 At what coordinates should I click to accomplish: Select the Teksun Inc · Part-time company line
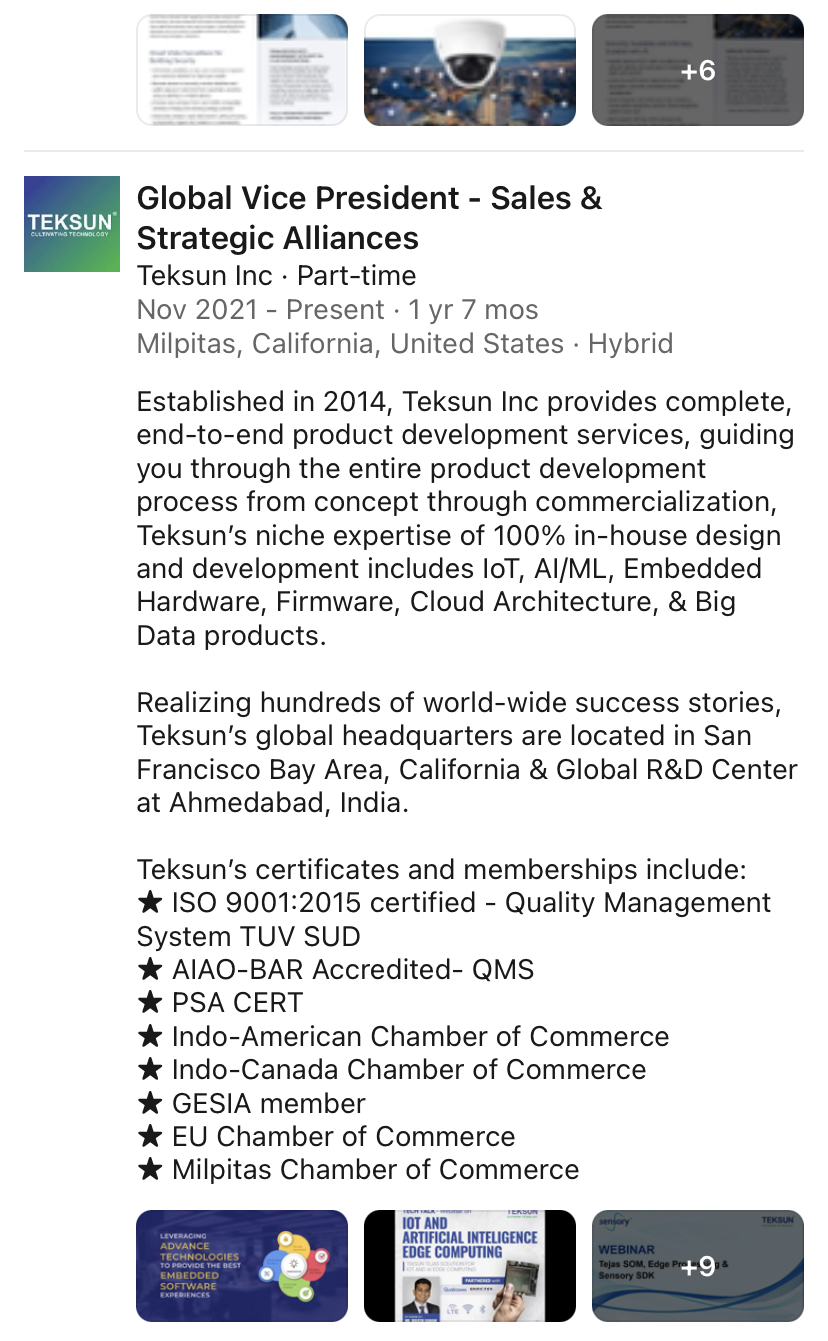click(277, 276)
